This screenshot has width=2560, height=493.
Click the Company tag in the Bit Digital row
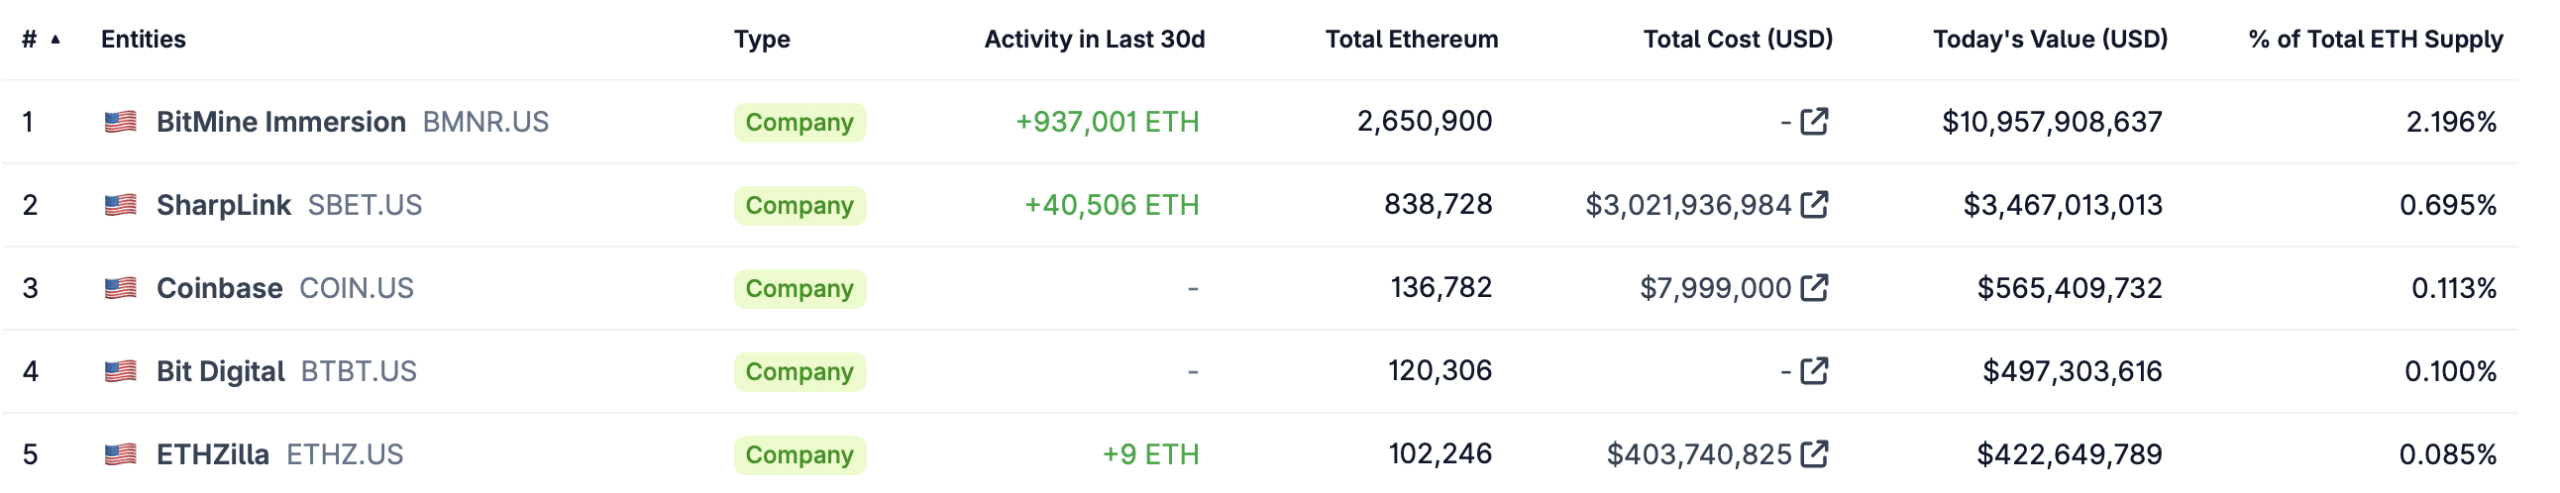(x=799, y=371)
